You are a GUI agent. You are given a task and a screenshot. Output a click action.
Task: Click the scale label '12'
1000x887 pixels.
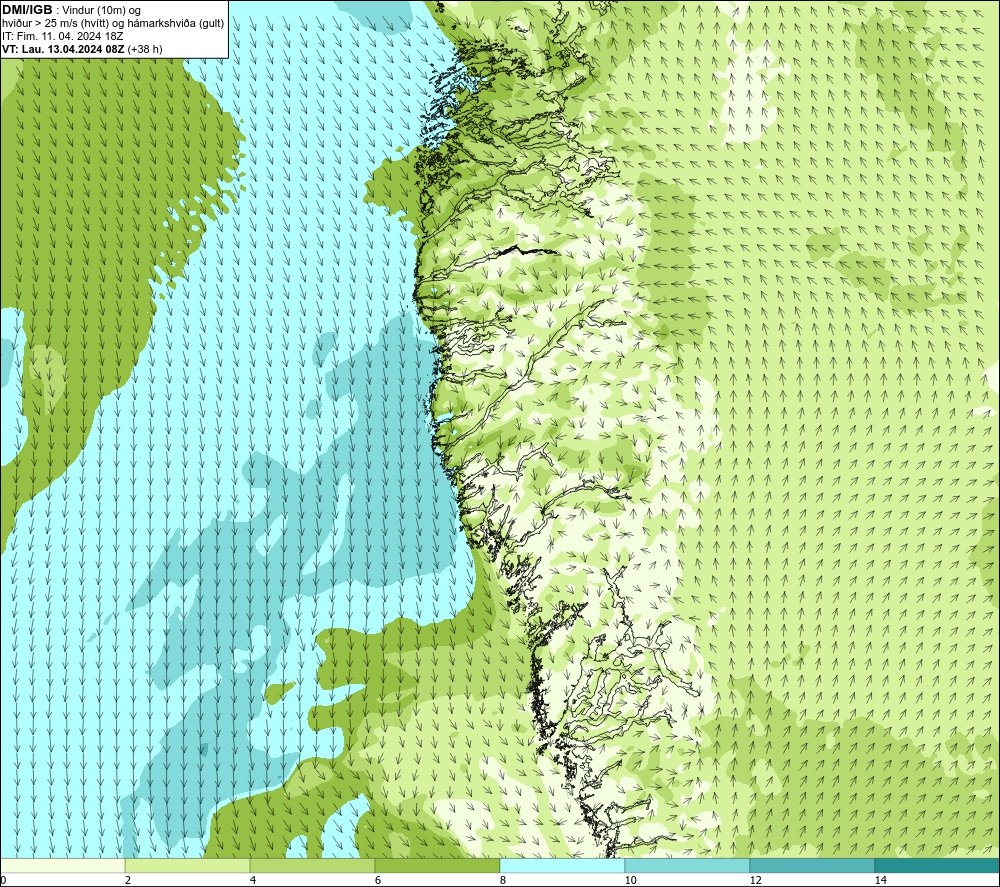click(755, 880)
